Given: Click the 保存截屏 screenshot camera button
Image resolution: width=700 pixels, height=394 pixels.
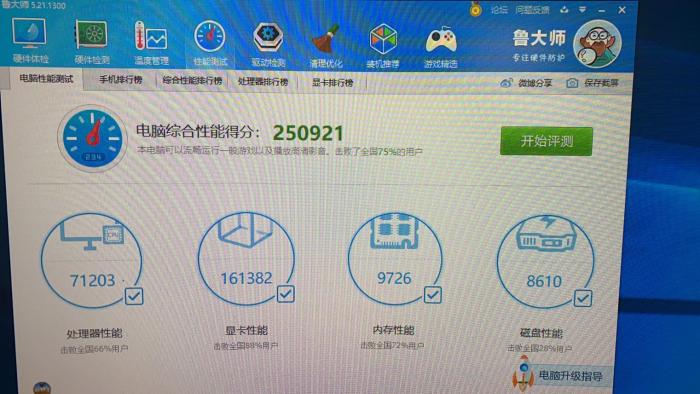Looking at the screenshot, I should [592, 83].
